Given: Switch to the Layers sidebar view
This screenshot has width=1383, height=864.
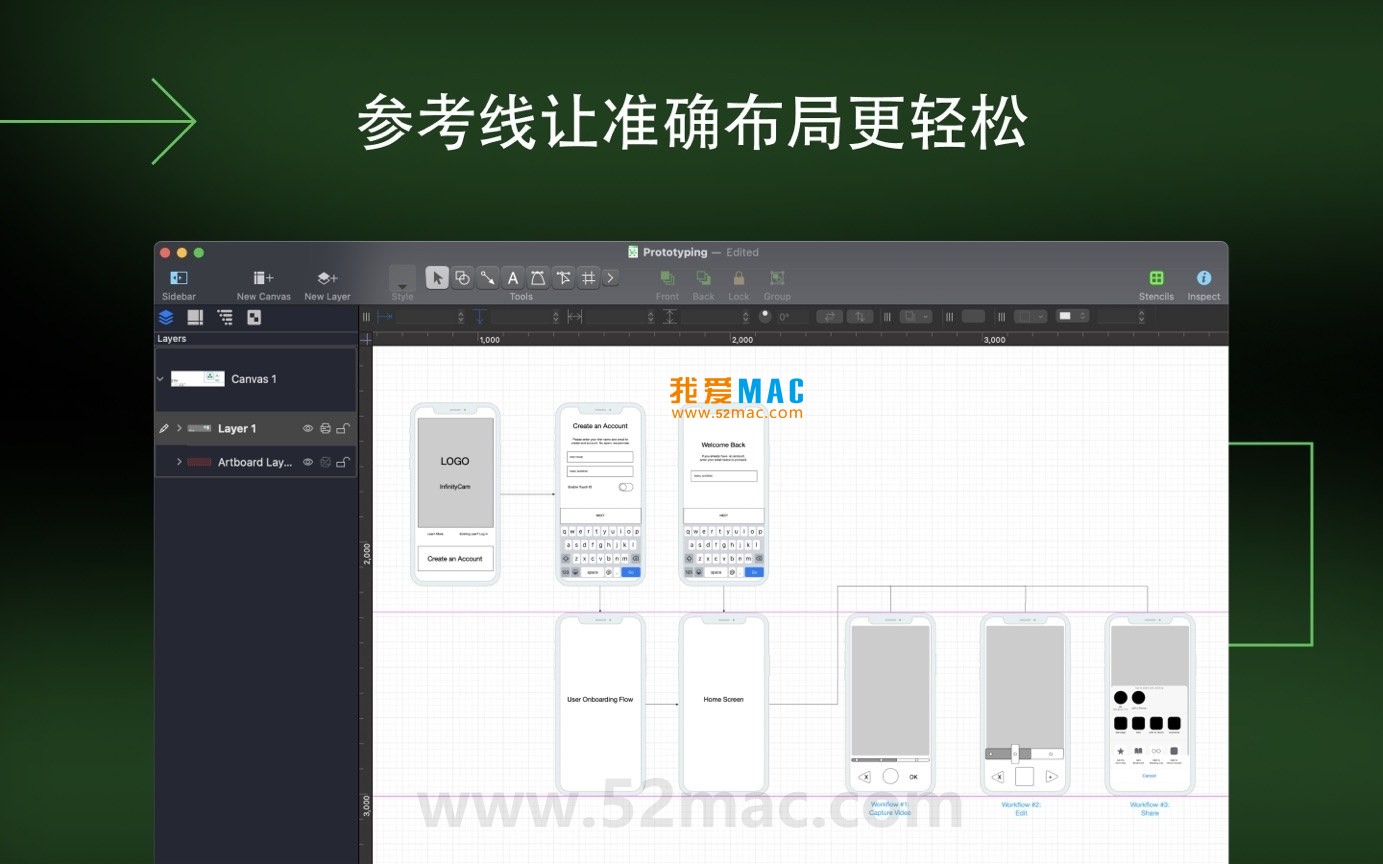Looking at the screenshot, I should 164,317.
